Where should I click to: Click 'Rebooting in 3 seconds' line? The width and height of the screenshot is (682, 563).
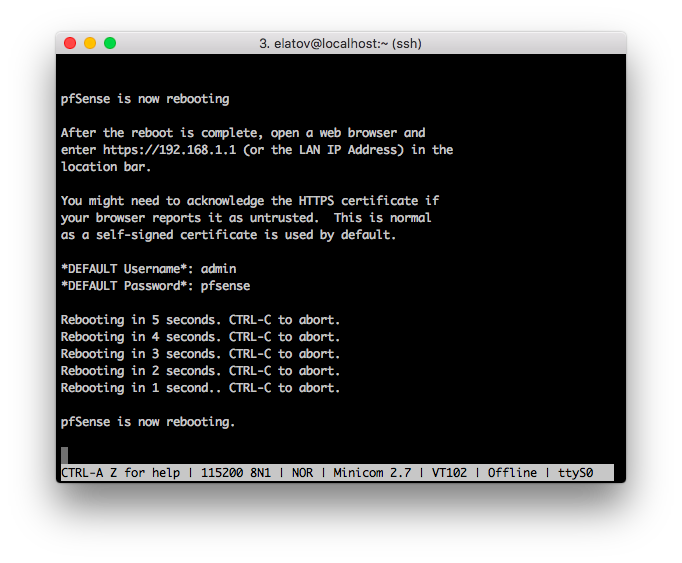(x=200, y=354)
